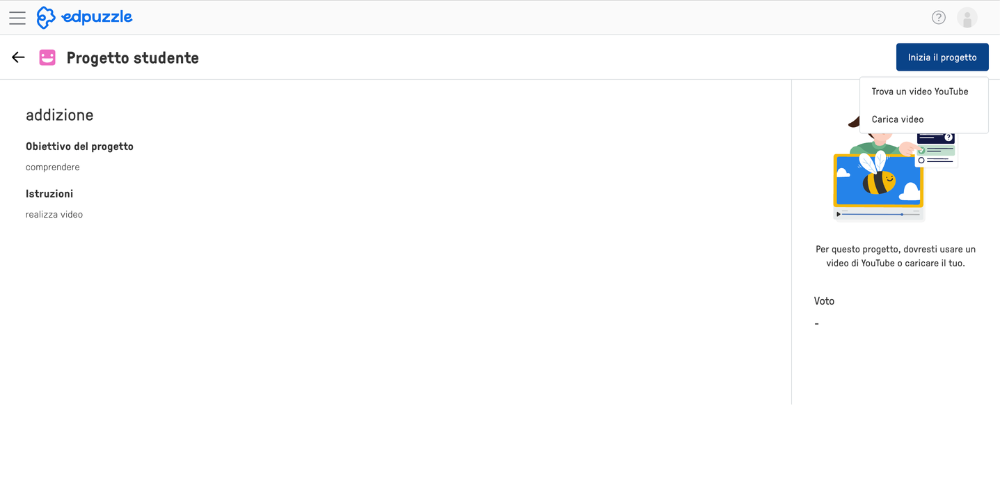Viewport: 1000px width, 500px height.
Task: Click the Per questo progetto description text
Action: click(x=895, y=256)
